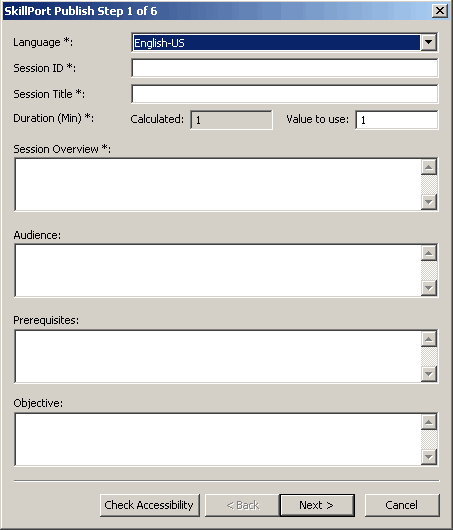The width and height of the screenshot is (453, 530).
Task: Click Objective scroll down arrow
Action: 429,457
